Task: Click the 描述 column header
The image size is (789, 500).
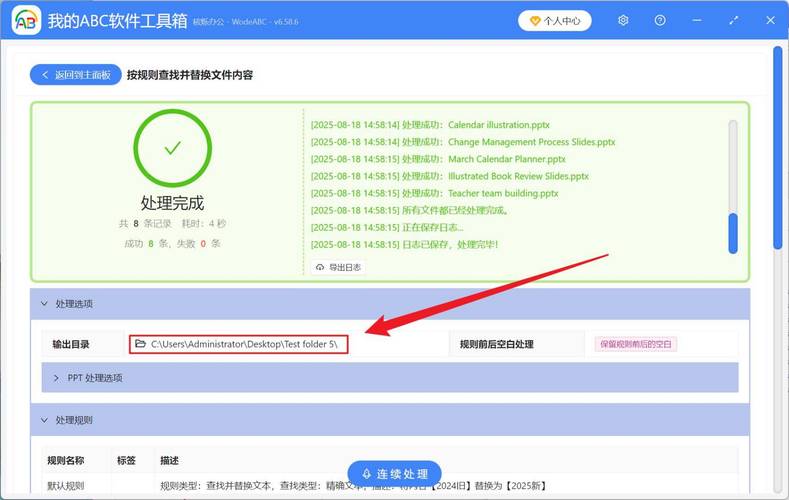Action: tap(169, 460)
